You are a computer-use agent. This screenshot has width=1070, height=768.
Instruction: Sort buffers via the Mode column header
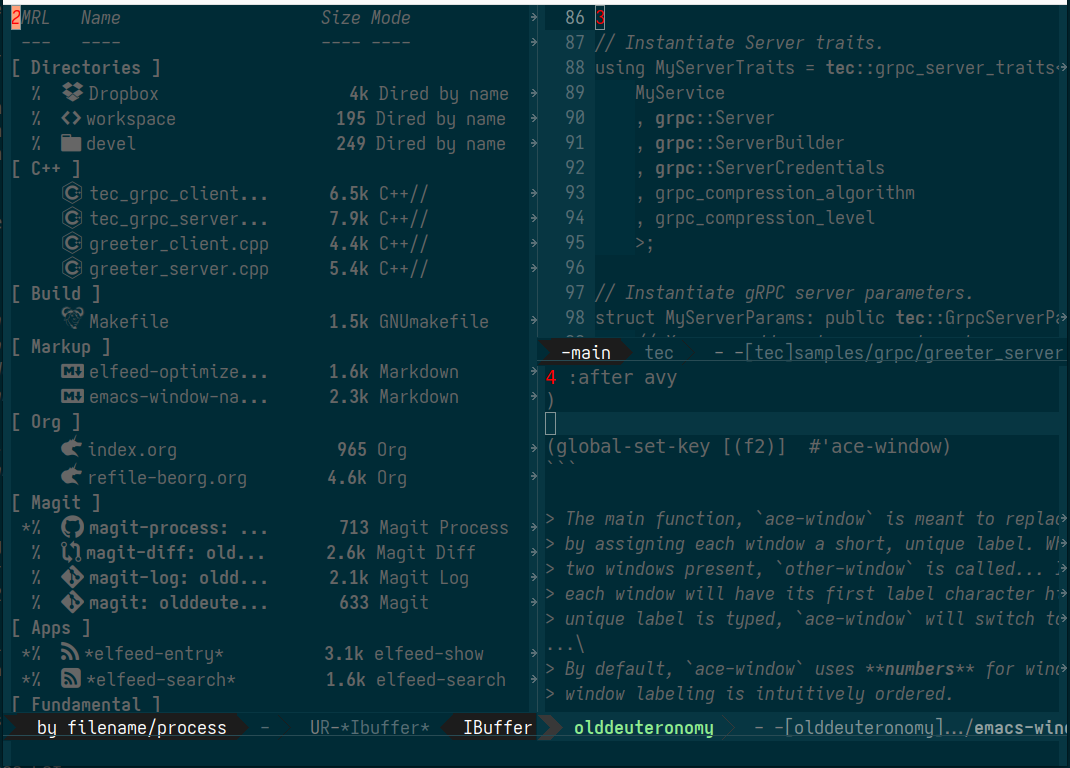(391, 18)
